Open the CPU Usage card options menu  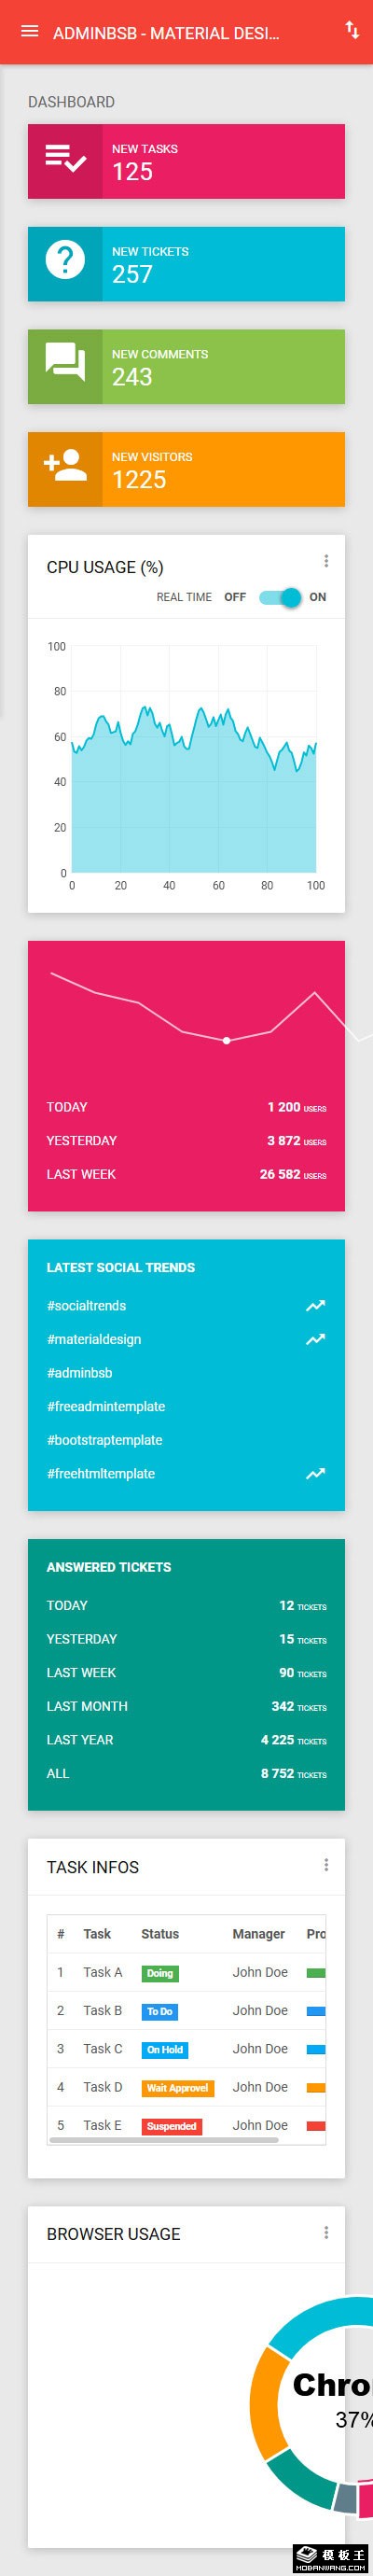pos(326,562)
